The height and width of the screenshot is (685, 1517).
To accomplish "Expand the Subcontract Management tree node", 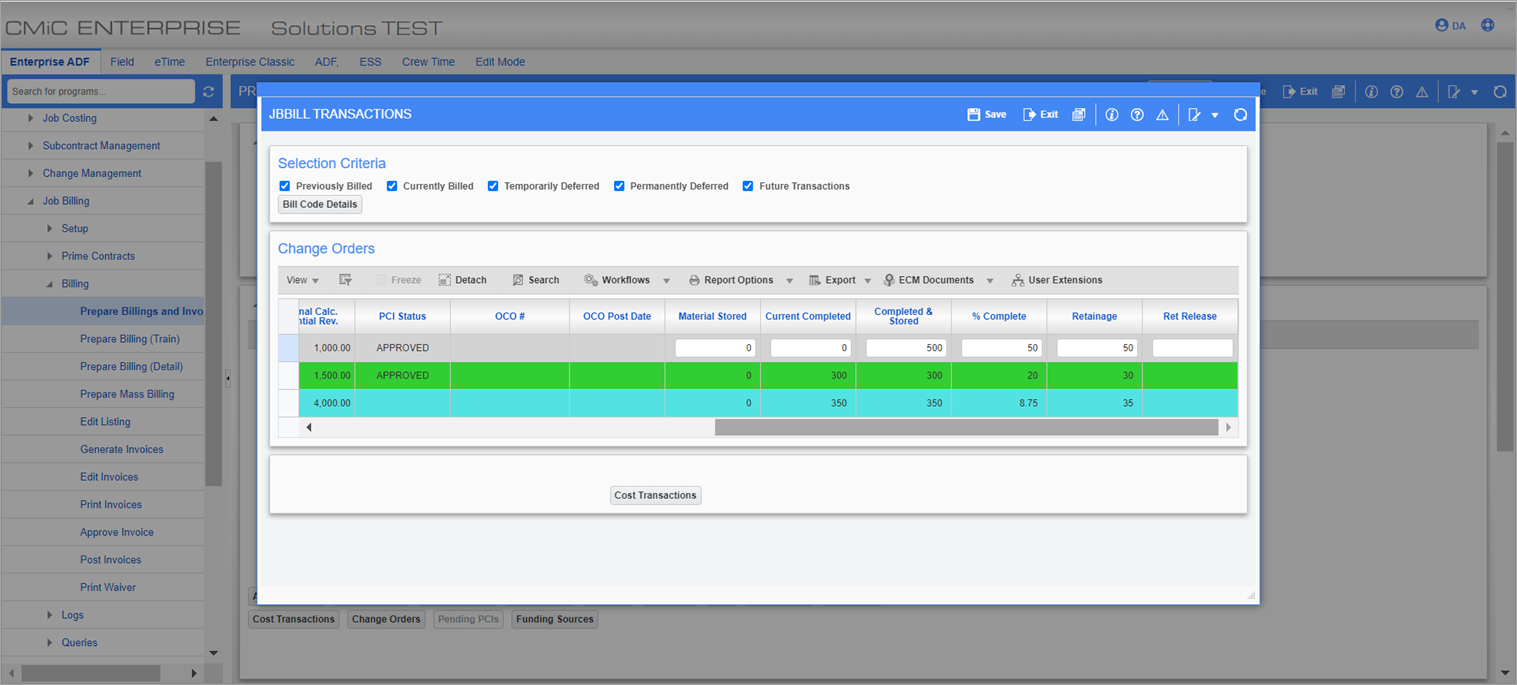I will 31,146.
